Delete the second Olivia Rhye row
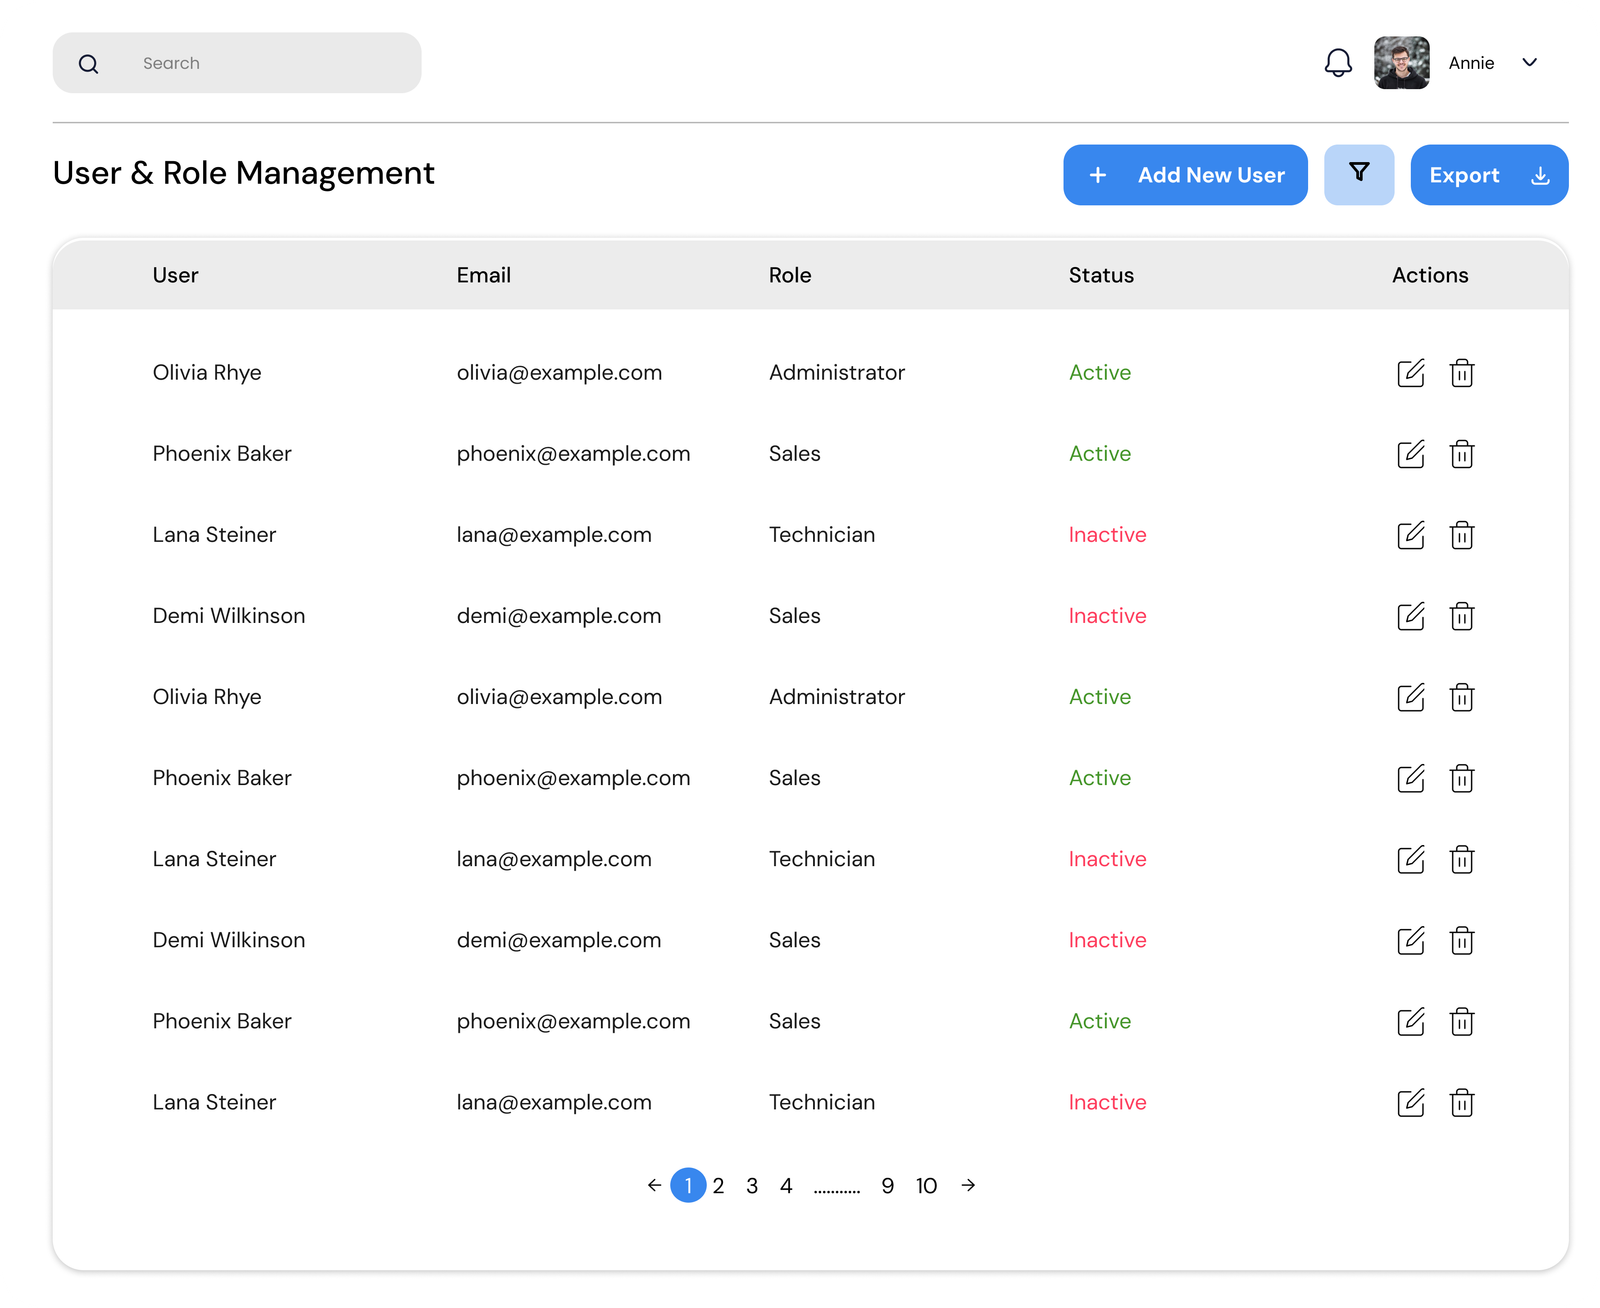The width and height of the screenshot is (1600, 1308). coord(1462,697)
